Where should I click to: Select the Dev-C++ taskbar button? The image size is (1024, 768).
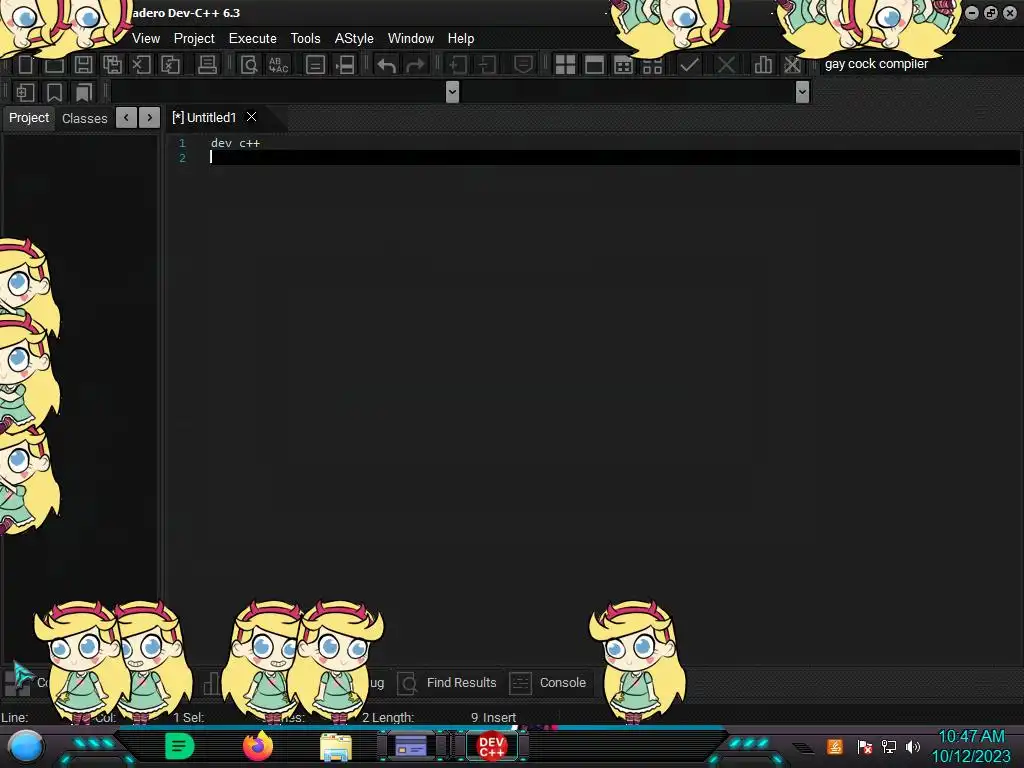(x=491, y=746)
